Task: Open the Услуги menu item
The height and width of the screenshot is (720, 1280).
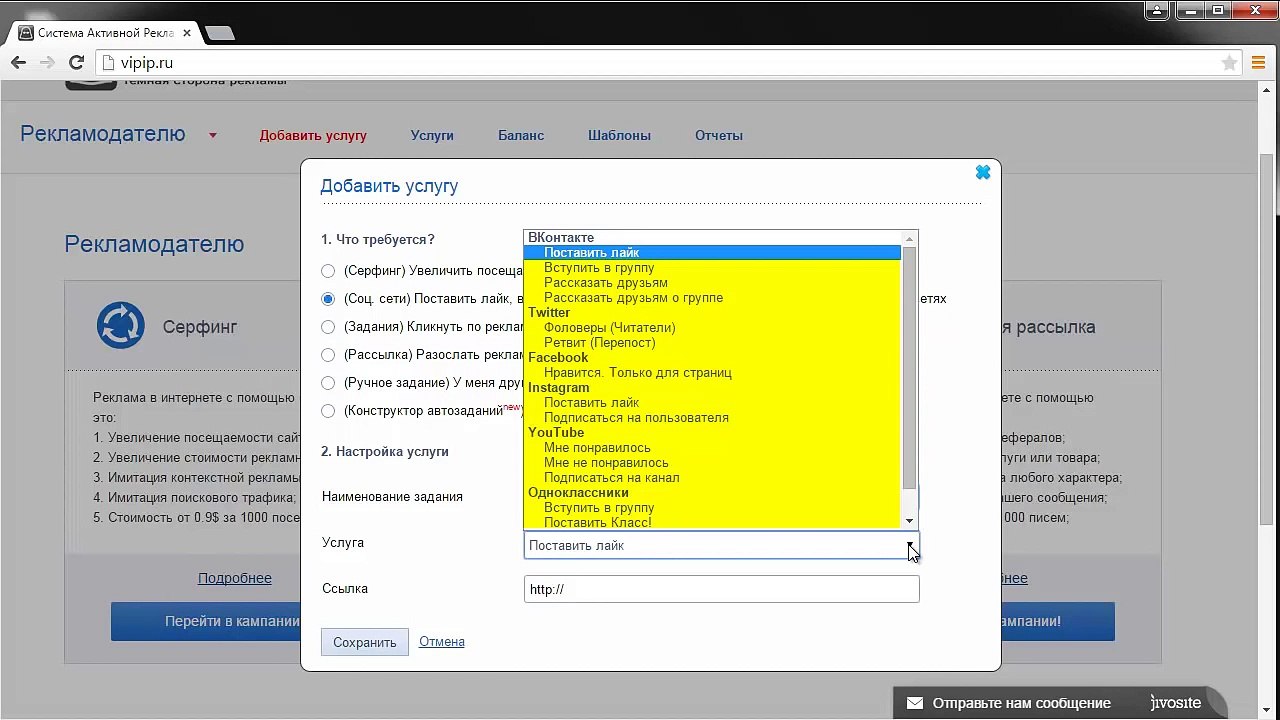Action: 432,136
